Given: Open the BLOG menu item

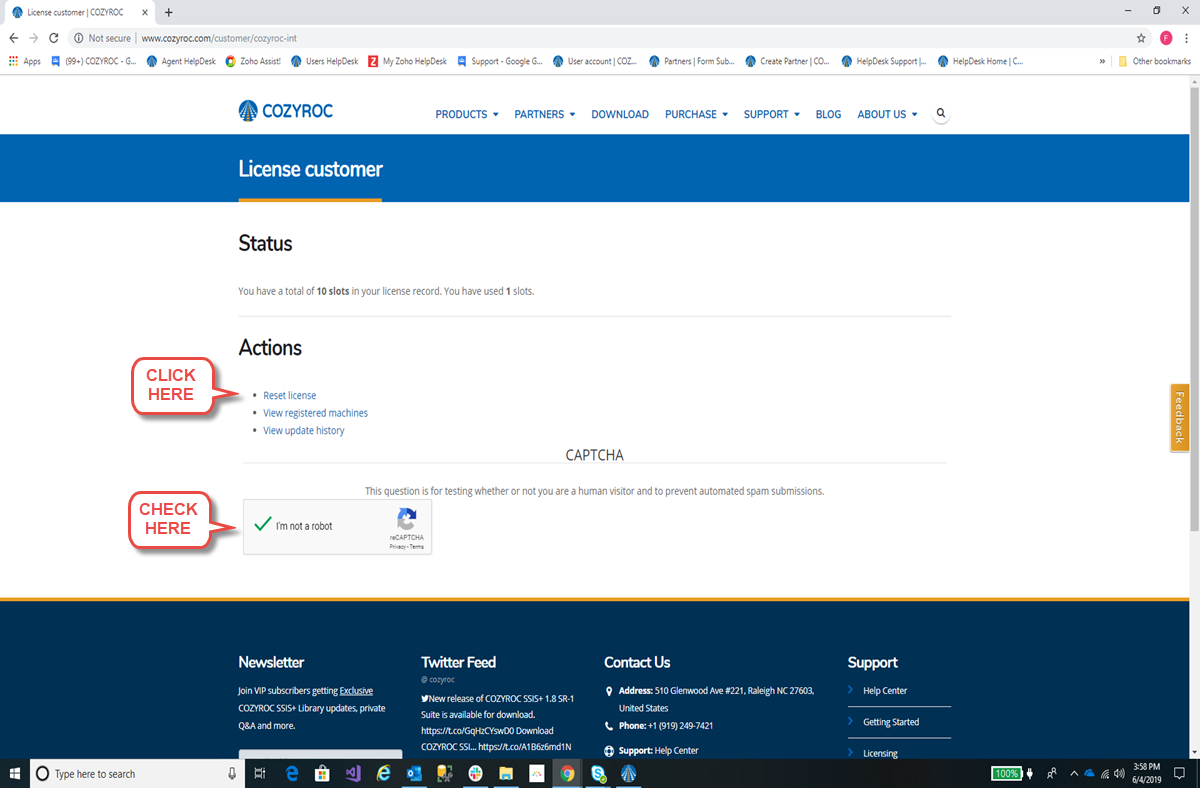Looking at the screenshot, I should click(x=828, y=114).
